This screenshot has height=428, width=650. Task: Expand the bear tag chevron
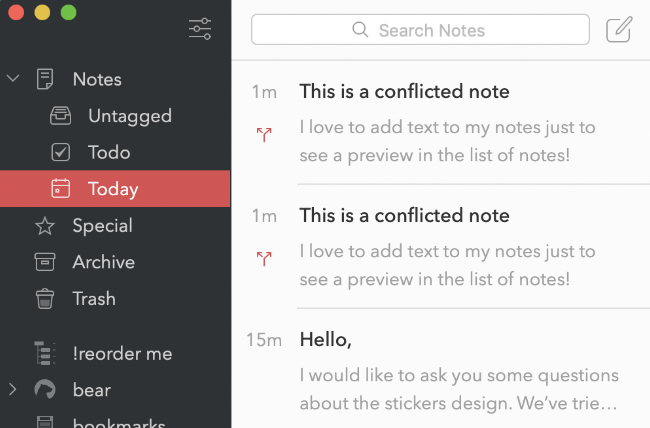13,389
